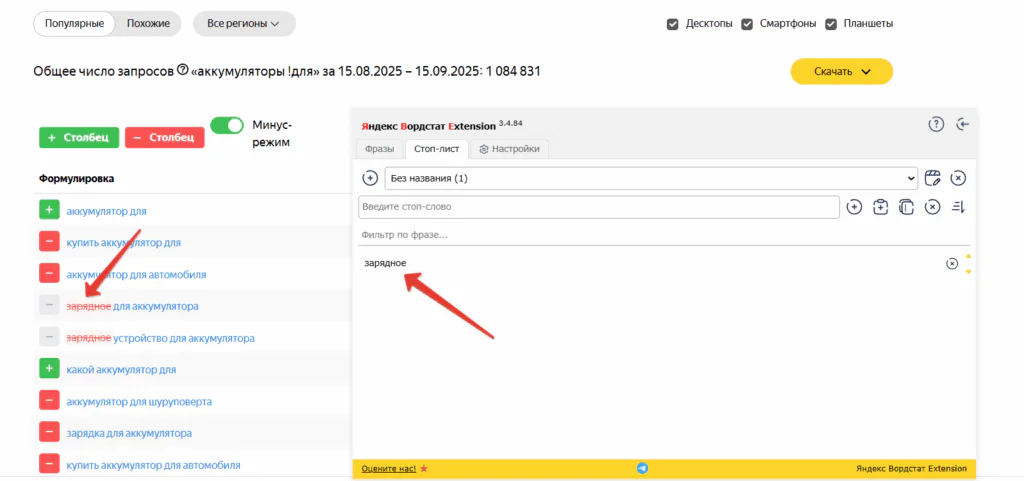Delete the current stop-list "Без названия"

tap(958, 178)
